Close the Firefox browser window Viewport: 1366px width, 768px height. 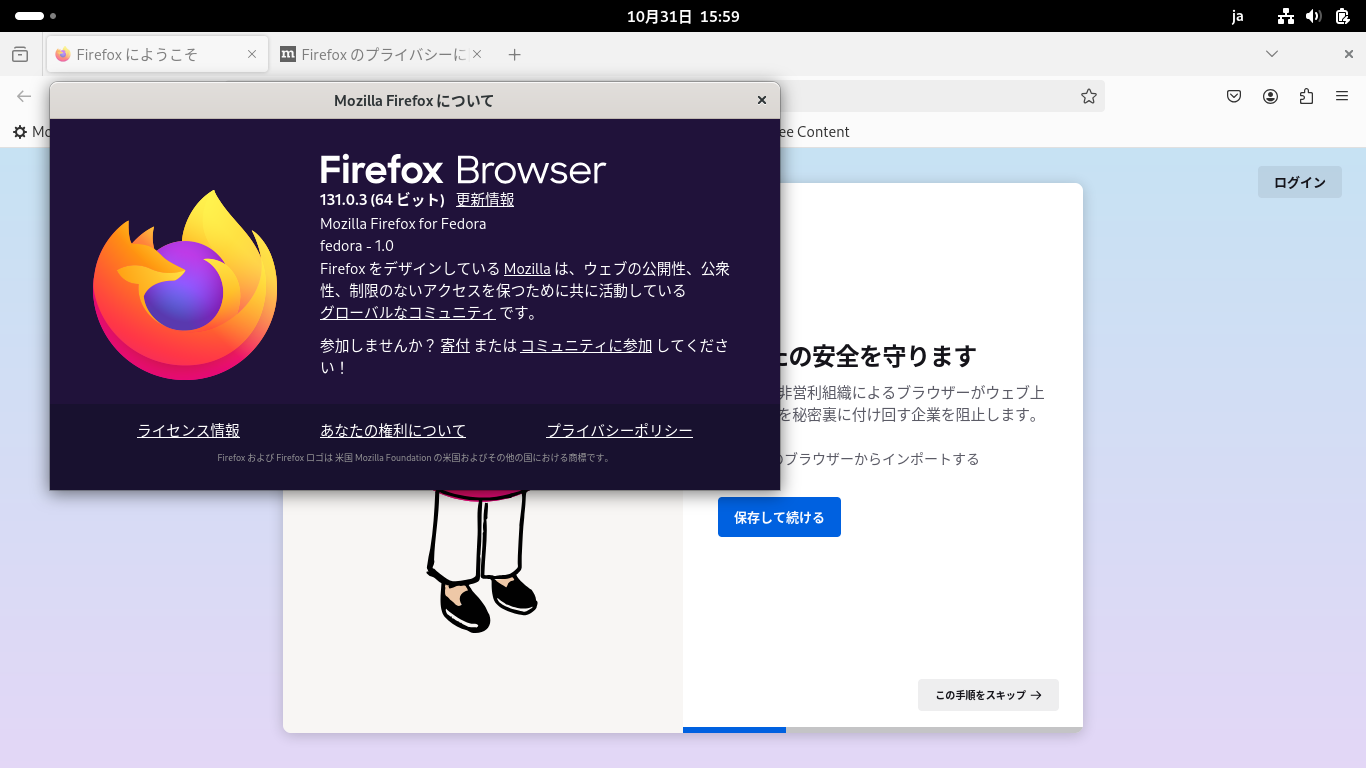tap(1349, 54)
